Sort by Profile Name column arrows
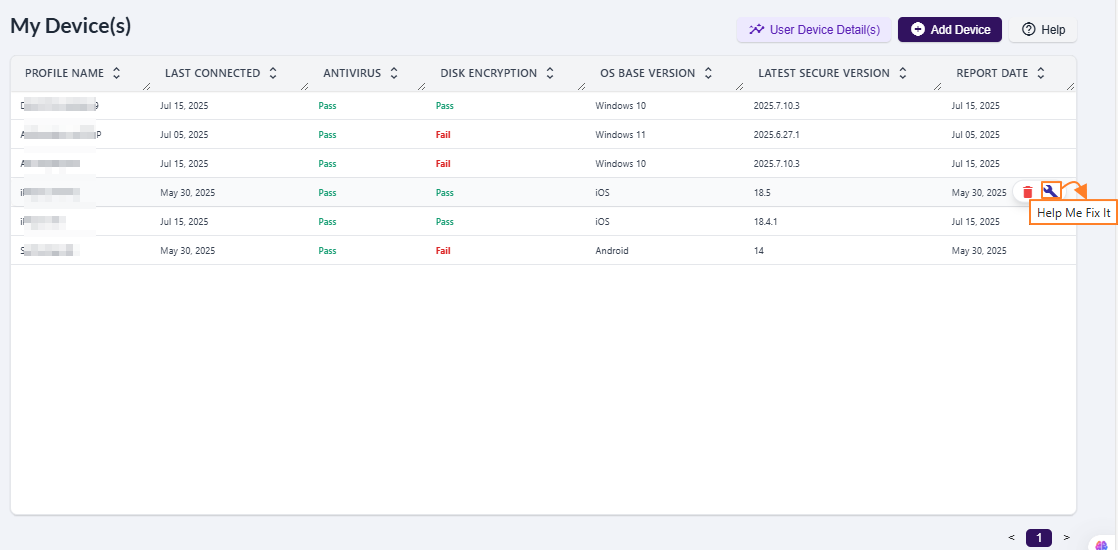 [x=117, y=73]
